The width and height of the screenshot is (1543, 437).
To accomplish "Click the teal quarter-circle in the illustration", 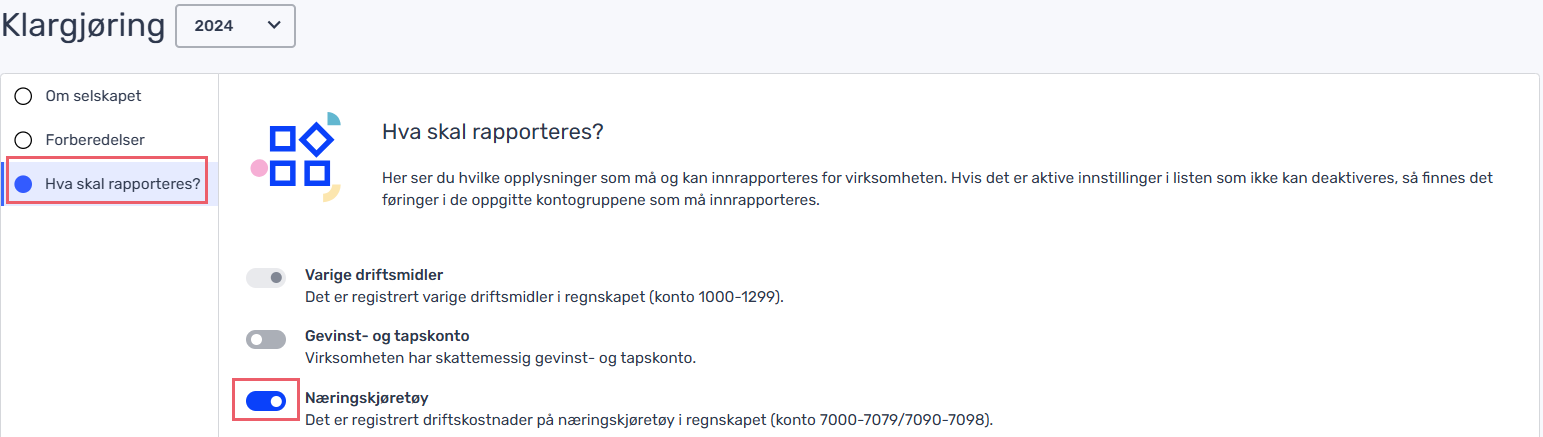I will (334, 119).
